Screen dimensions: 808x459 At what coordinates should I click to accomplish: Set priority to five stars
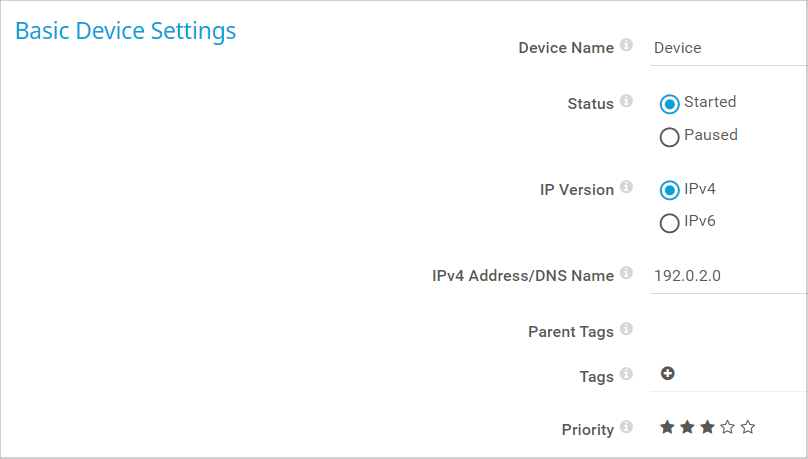(747, 427)
